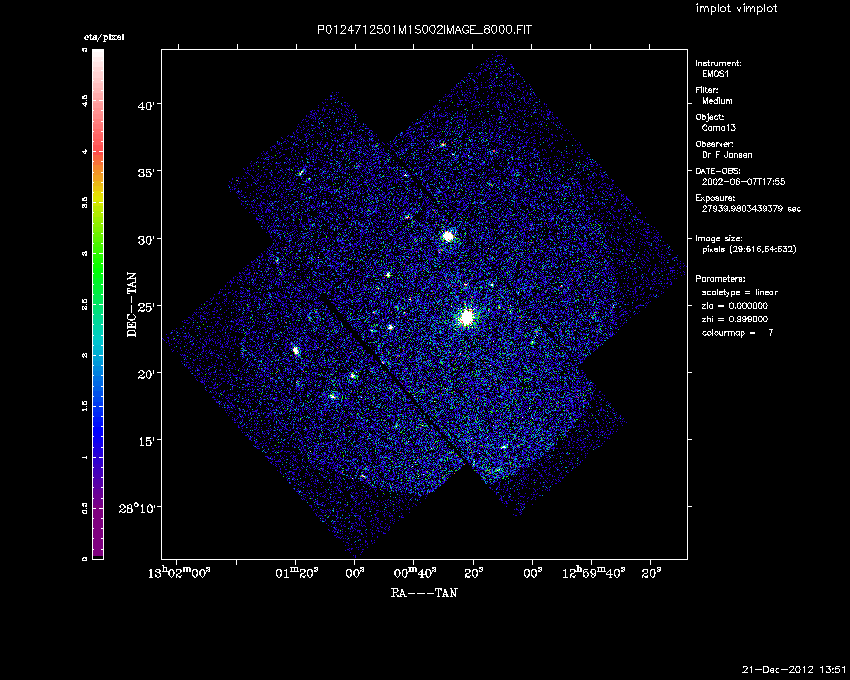Click the "Filter:" header label
Image resolution: width=850 pixels, height=680 pixels.
[706, 90]
